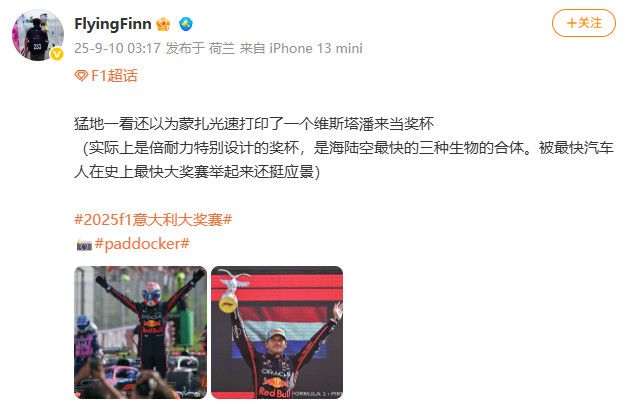
Task: Click the crown membership badge icon
Action: [x=163, y=24]
